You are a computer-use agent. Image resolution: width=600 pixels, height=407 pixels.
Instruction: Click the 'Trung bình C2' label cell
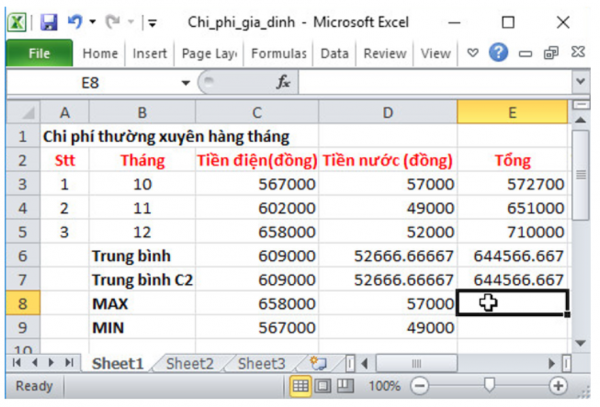142,280
